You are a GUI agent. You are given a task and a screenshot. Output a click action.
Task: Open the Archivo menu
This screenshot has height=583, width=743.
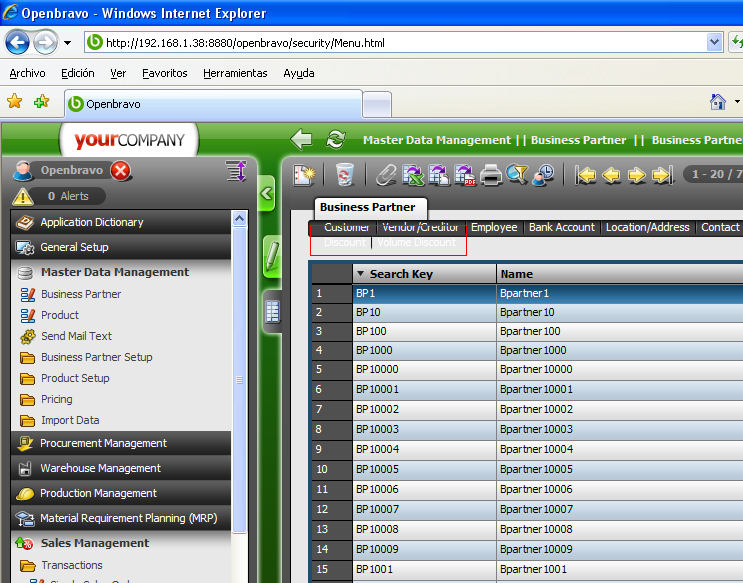pos(27,73)
